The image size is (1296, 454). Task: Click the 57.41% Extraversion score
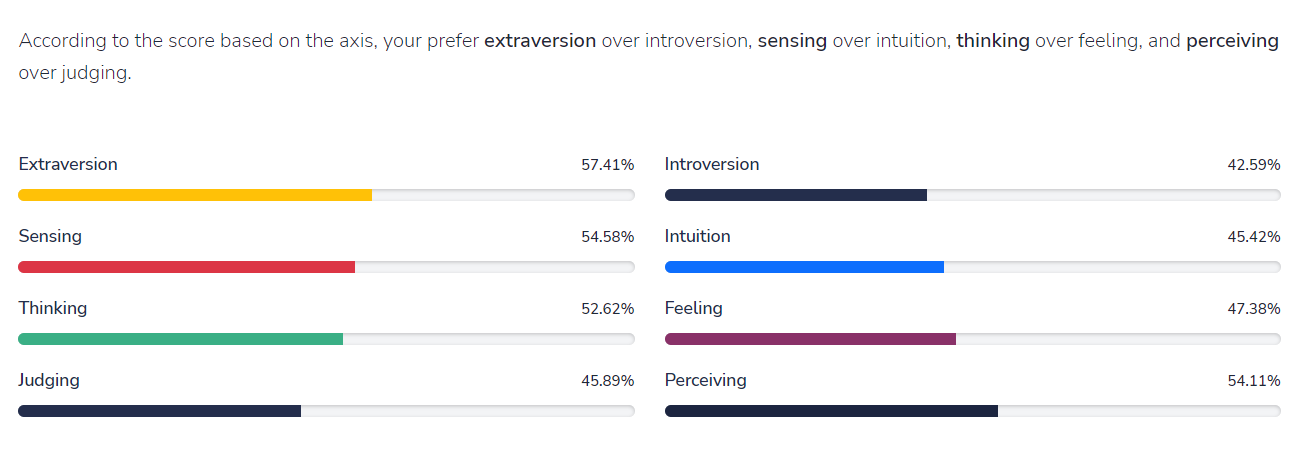607,165
